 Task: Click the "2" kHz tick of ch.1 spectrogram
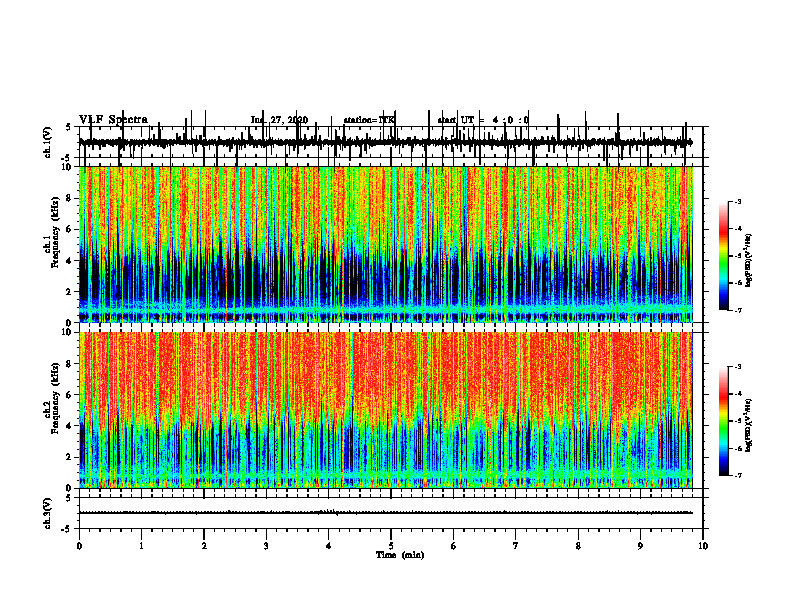(70, 292)
